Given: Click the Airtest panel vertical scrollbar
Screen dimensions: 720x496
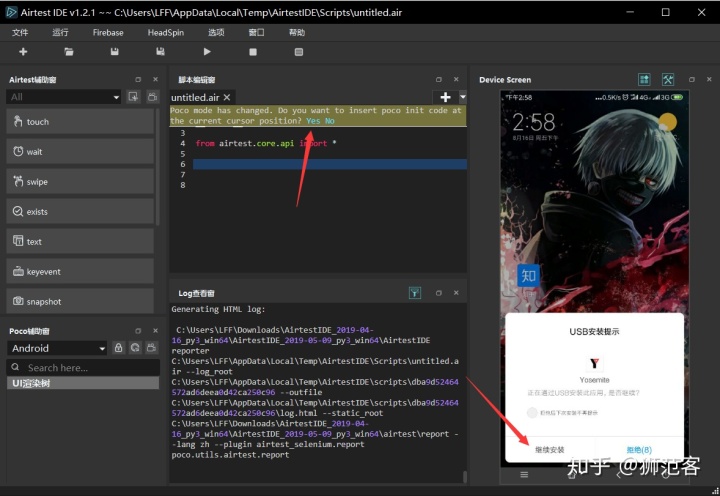Looking at the screenshot, I should pyautogui.click(x=158, y=168).
